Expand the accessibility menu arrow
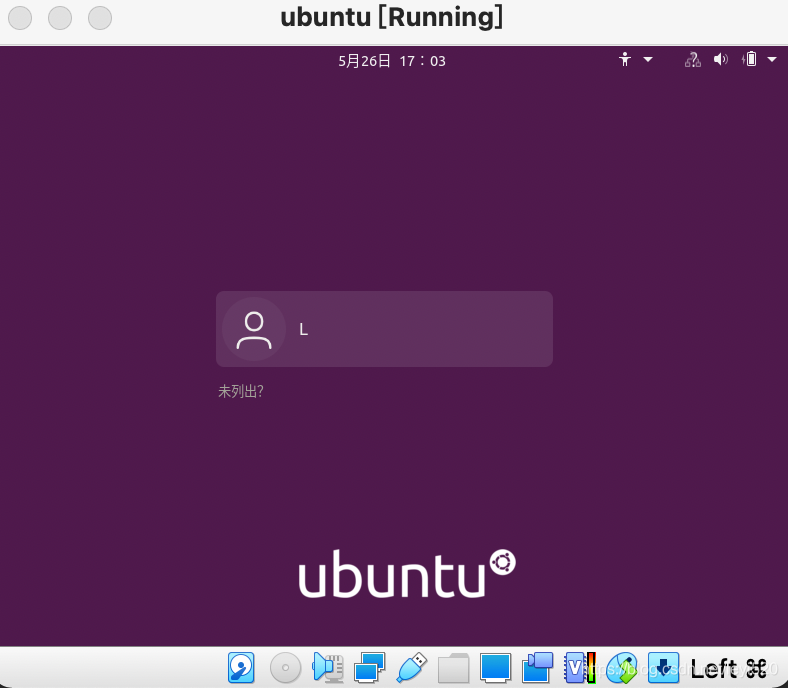Screen dimensions: 788x688 coord(648,60)
